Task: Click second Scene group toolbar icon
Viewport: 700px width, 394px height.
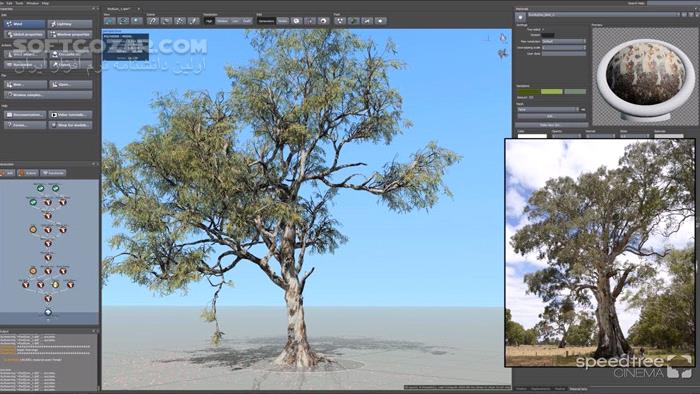Action: tap(166, 21)
